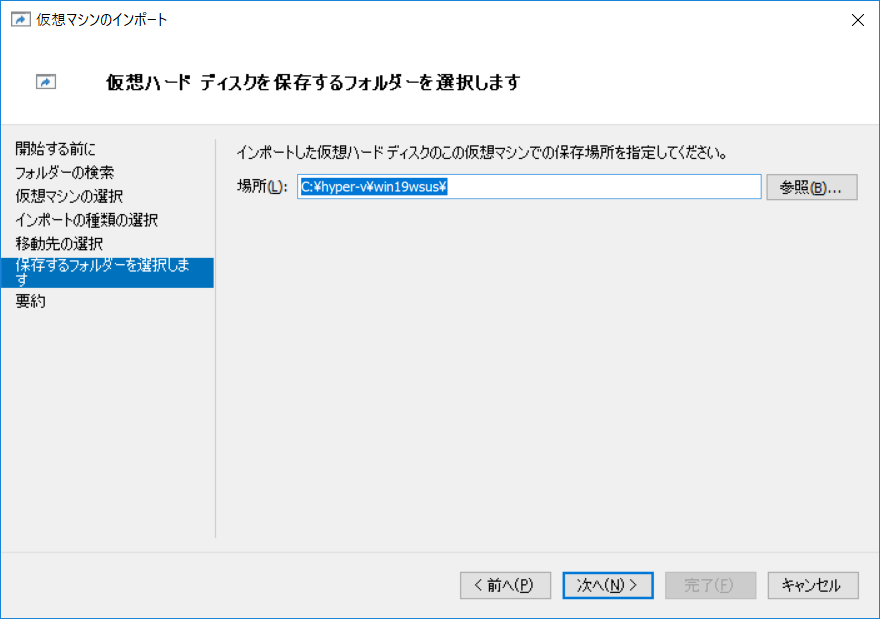Click the 次へ(N) button to proceed
This screenshot has width=880, height=619.
pyautogui.click(x=607, y=585)
